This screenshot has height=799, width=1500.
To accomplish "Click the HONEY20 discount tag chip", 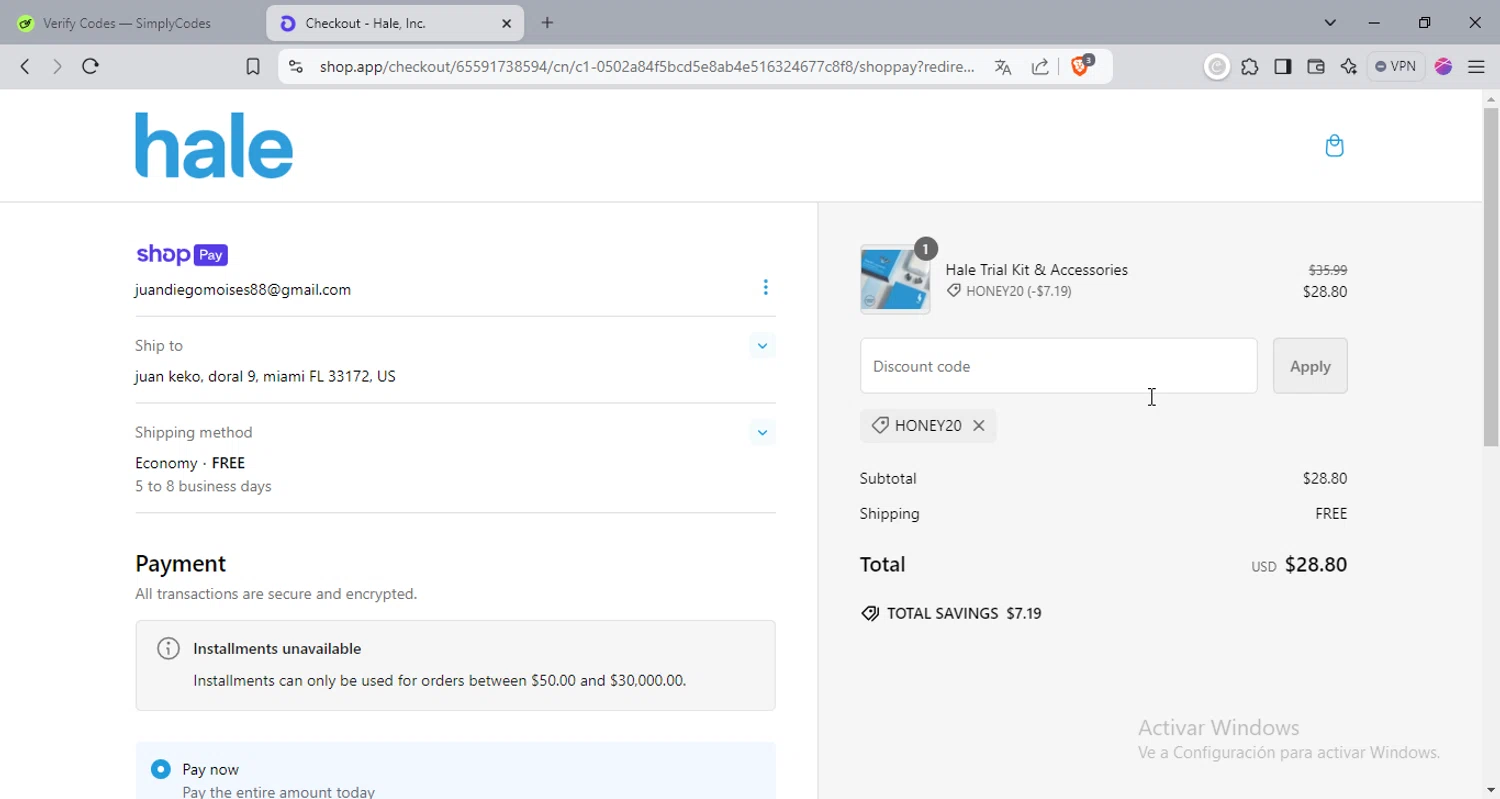I will [928, 426].
